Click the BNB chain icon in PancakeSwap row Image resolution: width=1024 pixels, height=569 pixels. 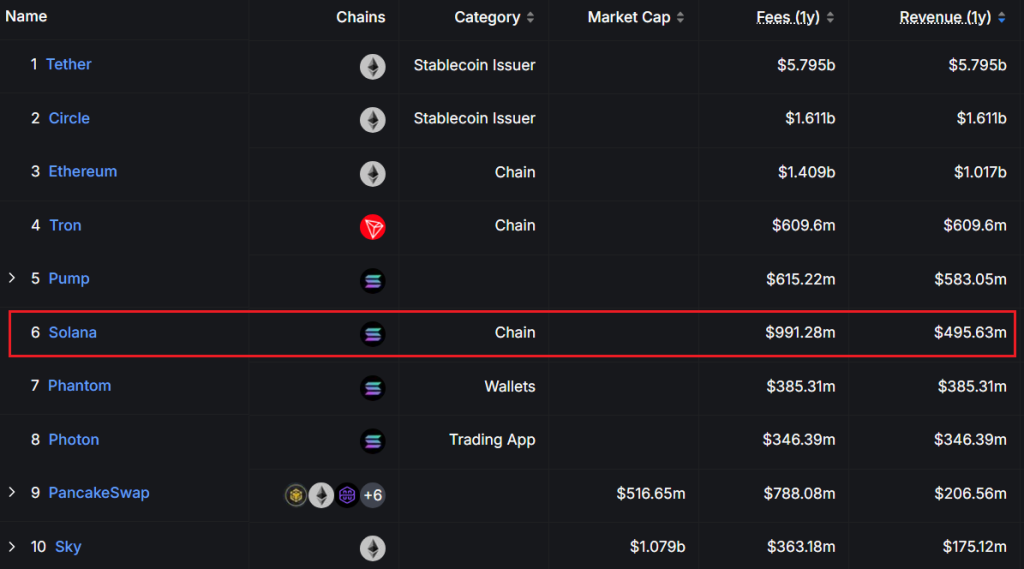(296, 495)
